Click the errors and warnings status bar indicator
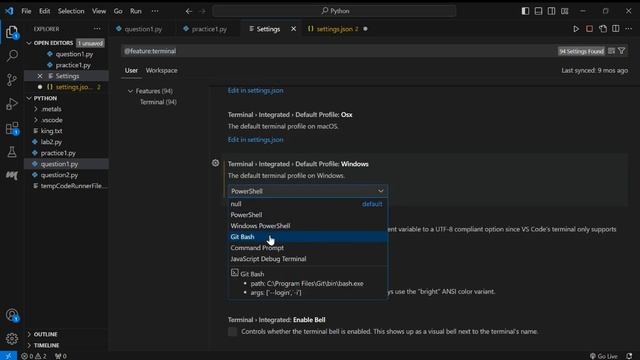 (x=34, y=356)
